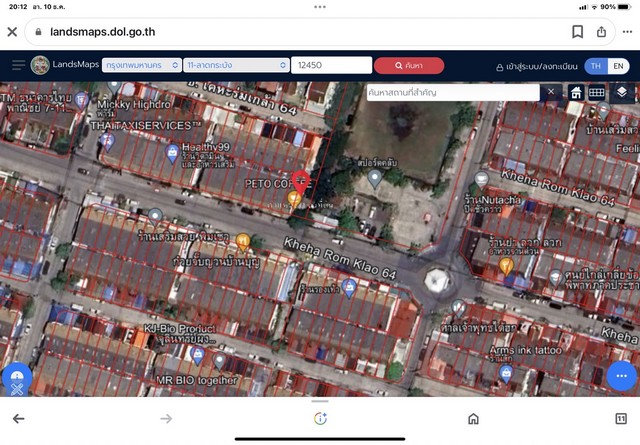This screenshot has height=445, width=640.
Task: Click the basemap grid icon
Action: (596, 92)
